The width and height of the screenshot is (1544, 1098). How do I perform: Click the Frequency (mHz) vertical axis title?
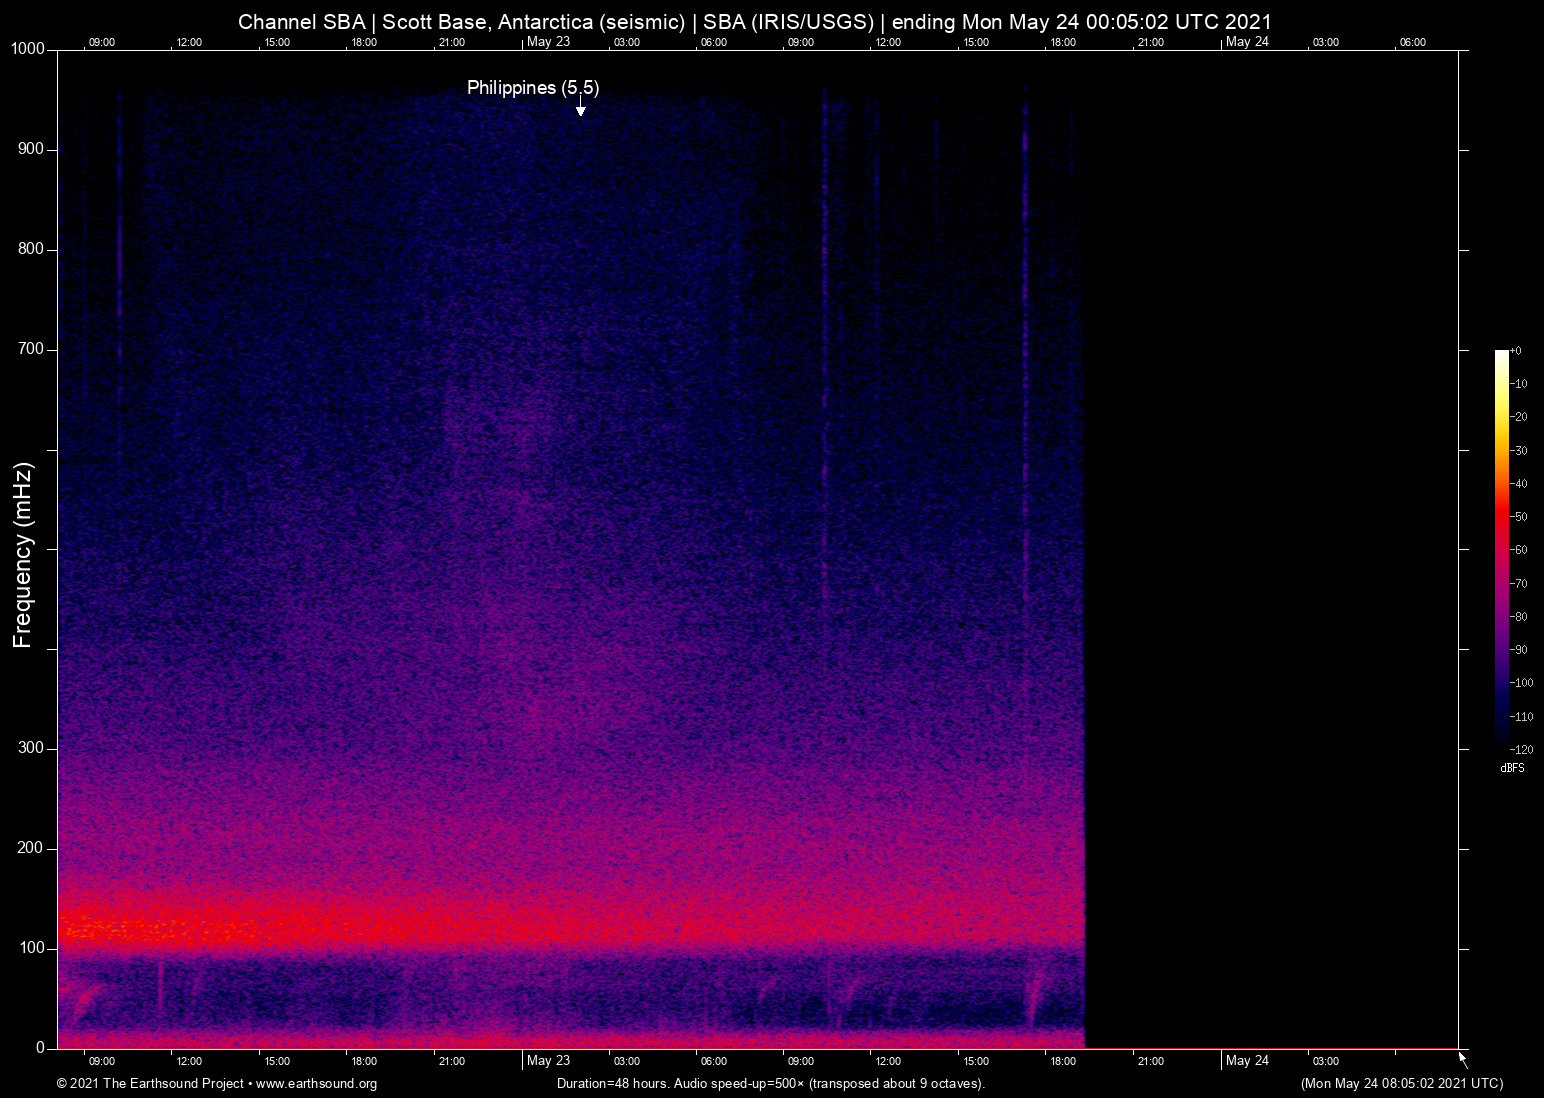(23, 555)
